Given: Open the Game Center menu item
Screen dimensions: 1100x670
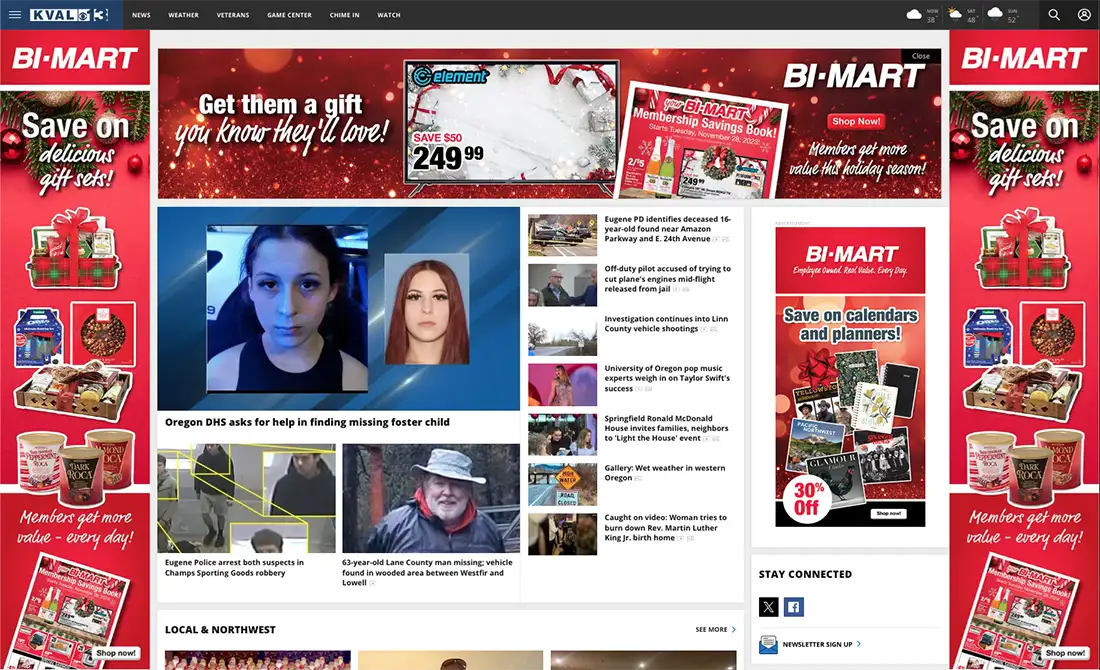Looking at the screenshot, I should 289,15.
